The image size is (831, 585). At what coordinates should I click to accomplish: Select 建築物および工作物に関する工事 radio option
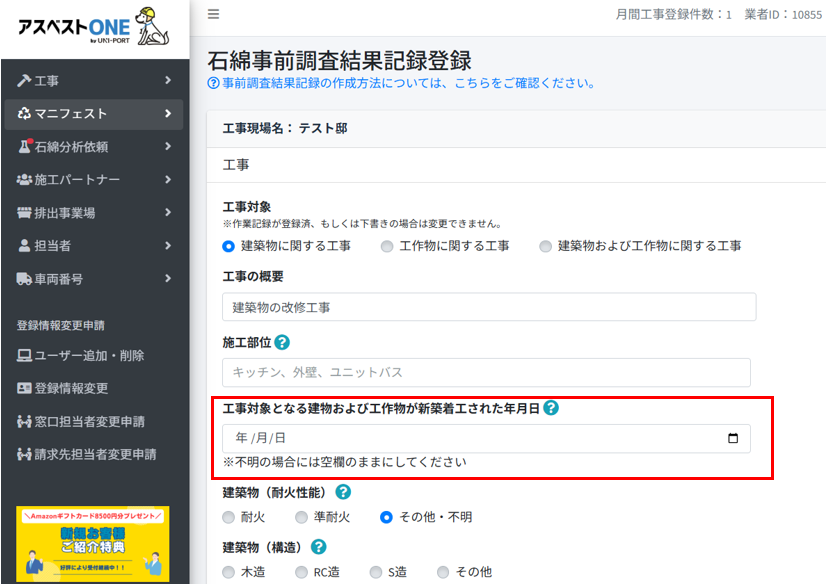(x=545, y=246)
